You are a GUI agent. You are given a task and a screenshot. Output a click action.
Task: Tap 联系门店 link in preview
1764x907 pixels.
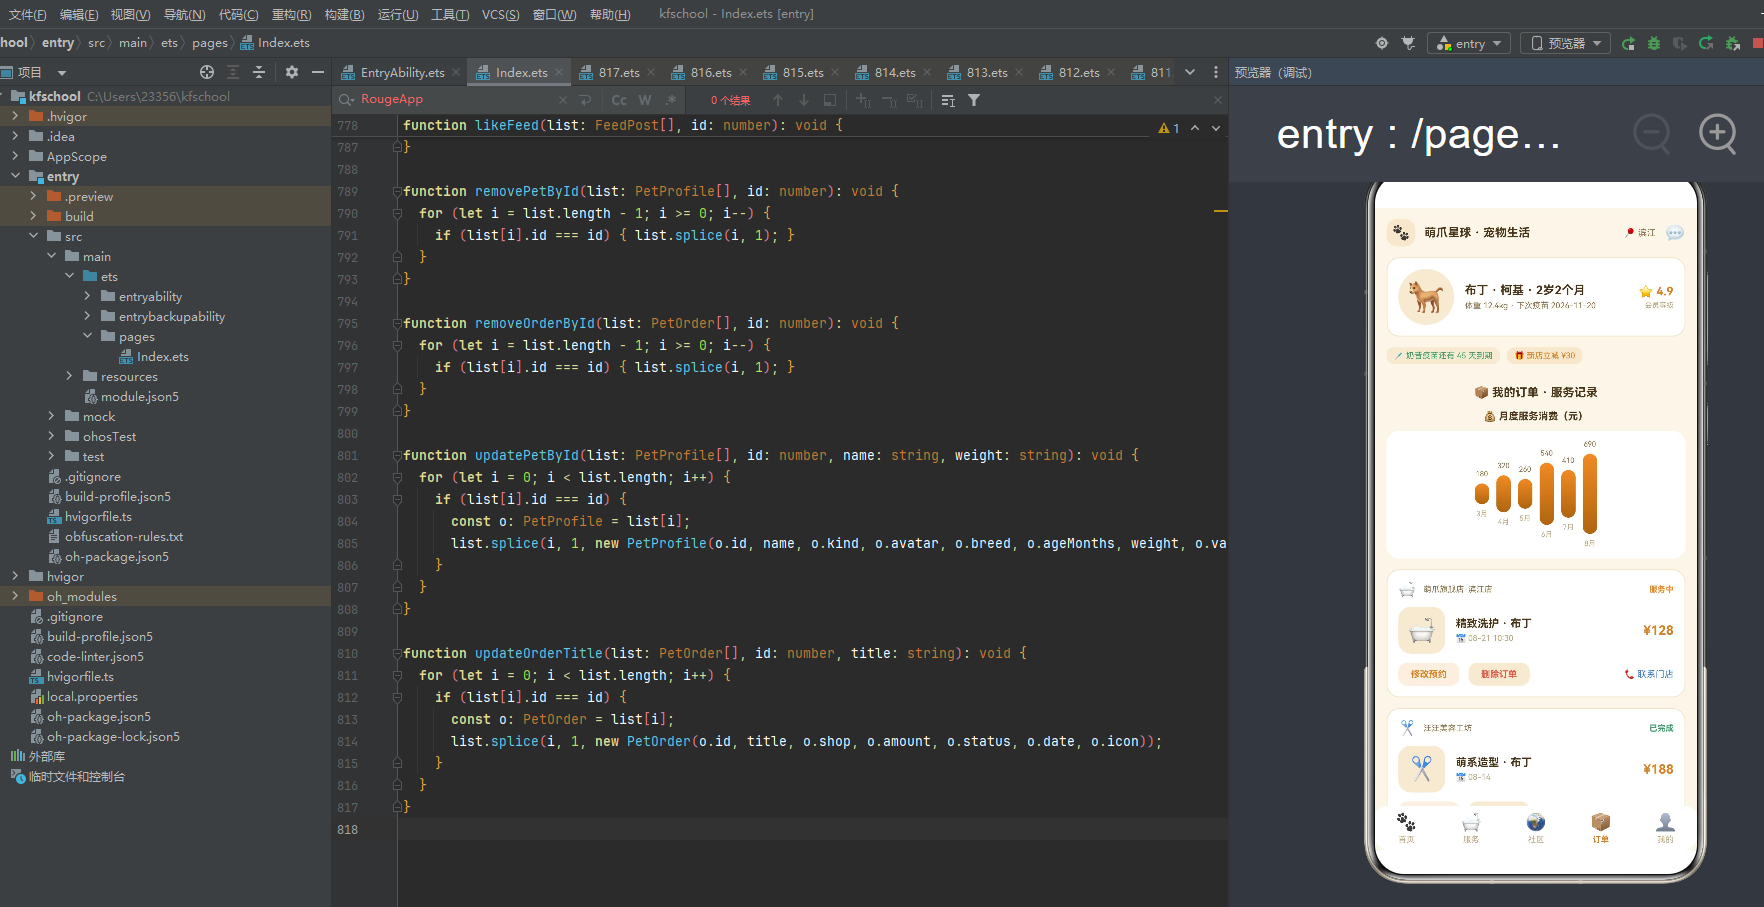tap(1649, 674)
